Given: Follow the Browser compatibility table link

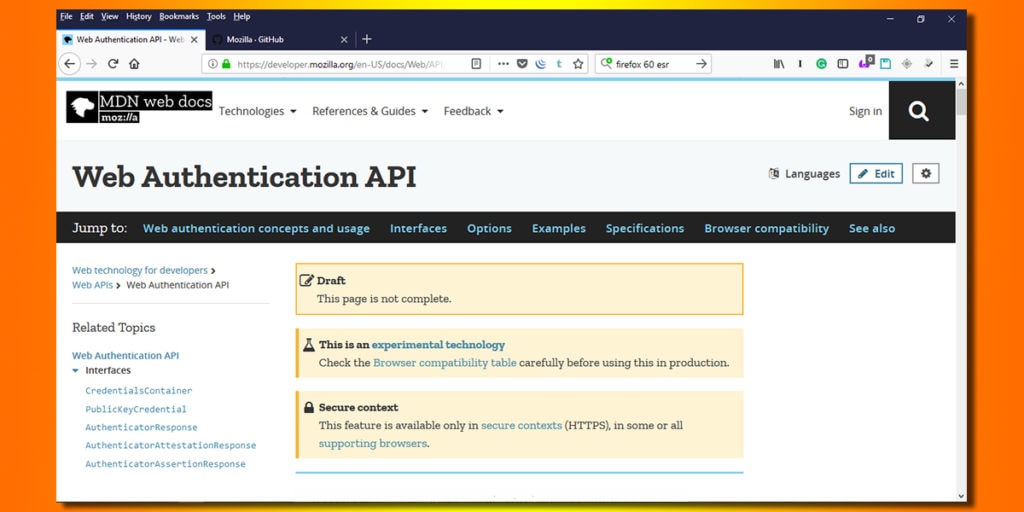Looking at the screenshot, I should click(444, 363).
